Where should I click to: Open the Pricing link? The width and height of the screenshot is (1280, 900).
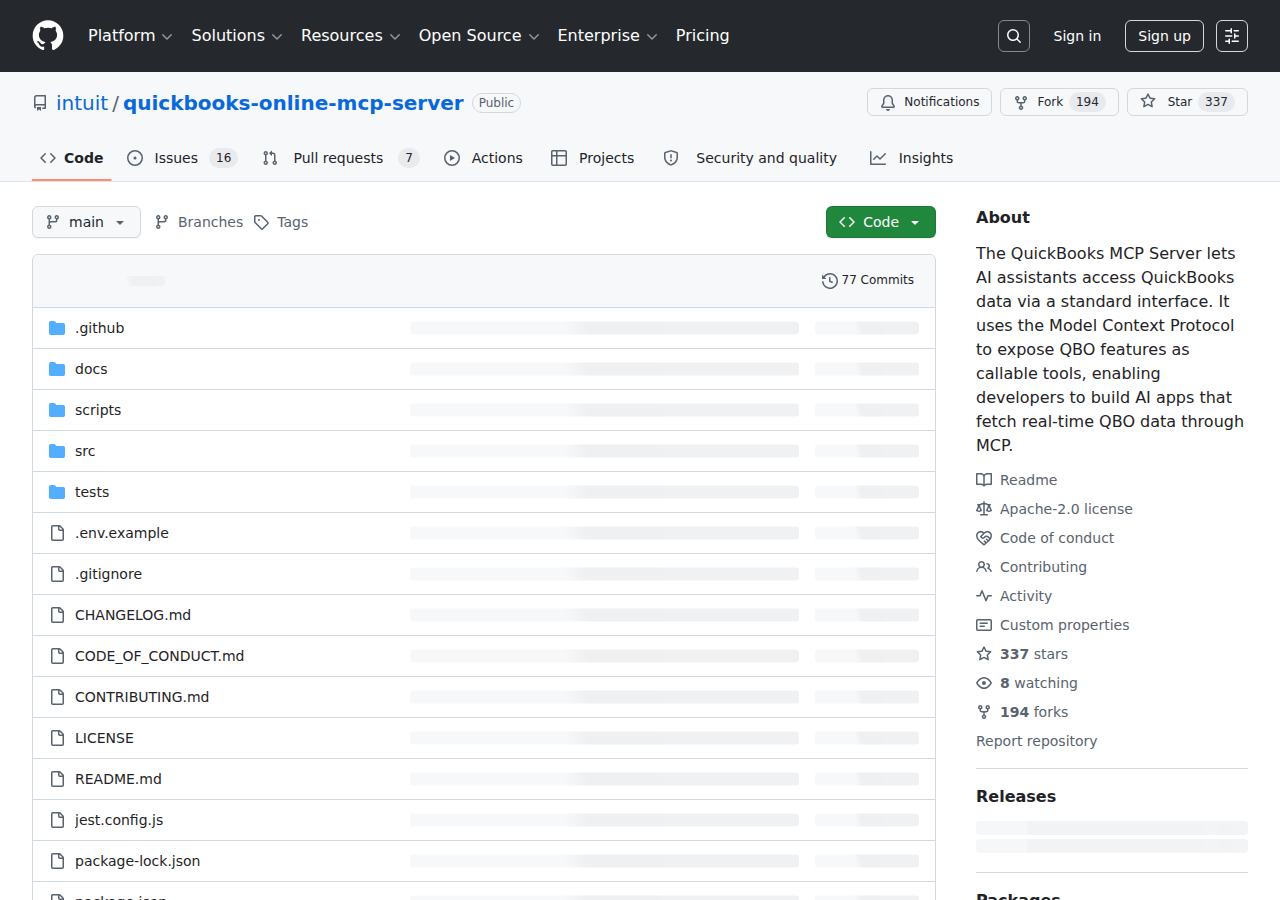click(x=703, y=36)
